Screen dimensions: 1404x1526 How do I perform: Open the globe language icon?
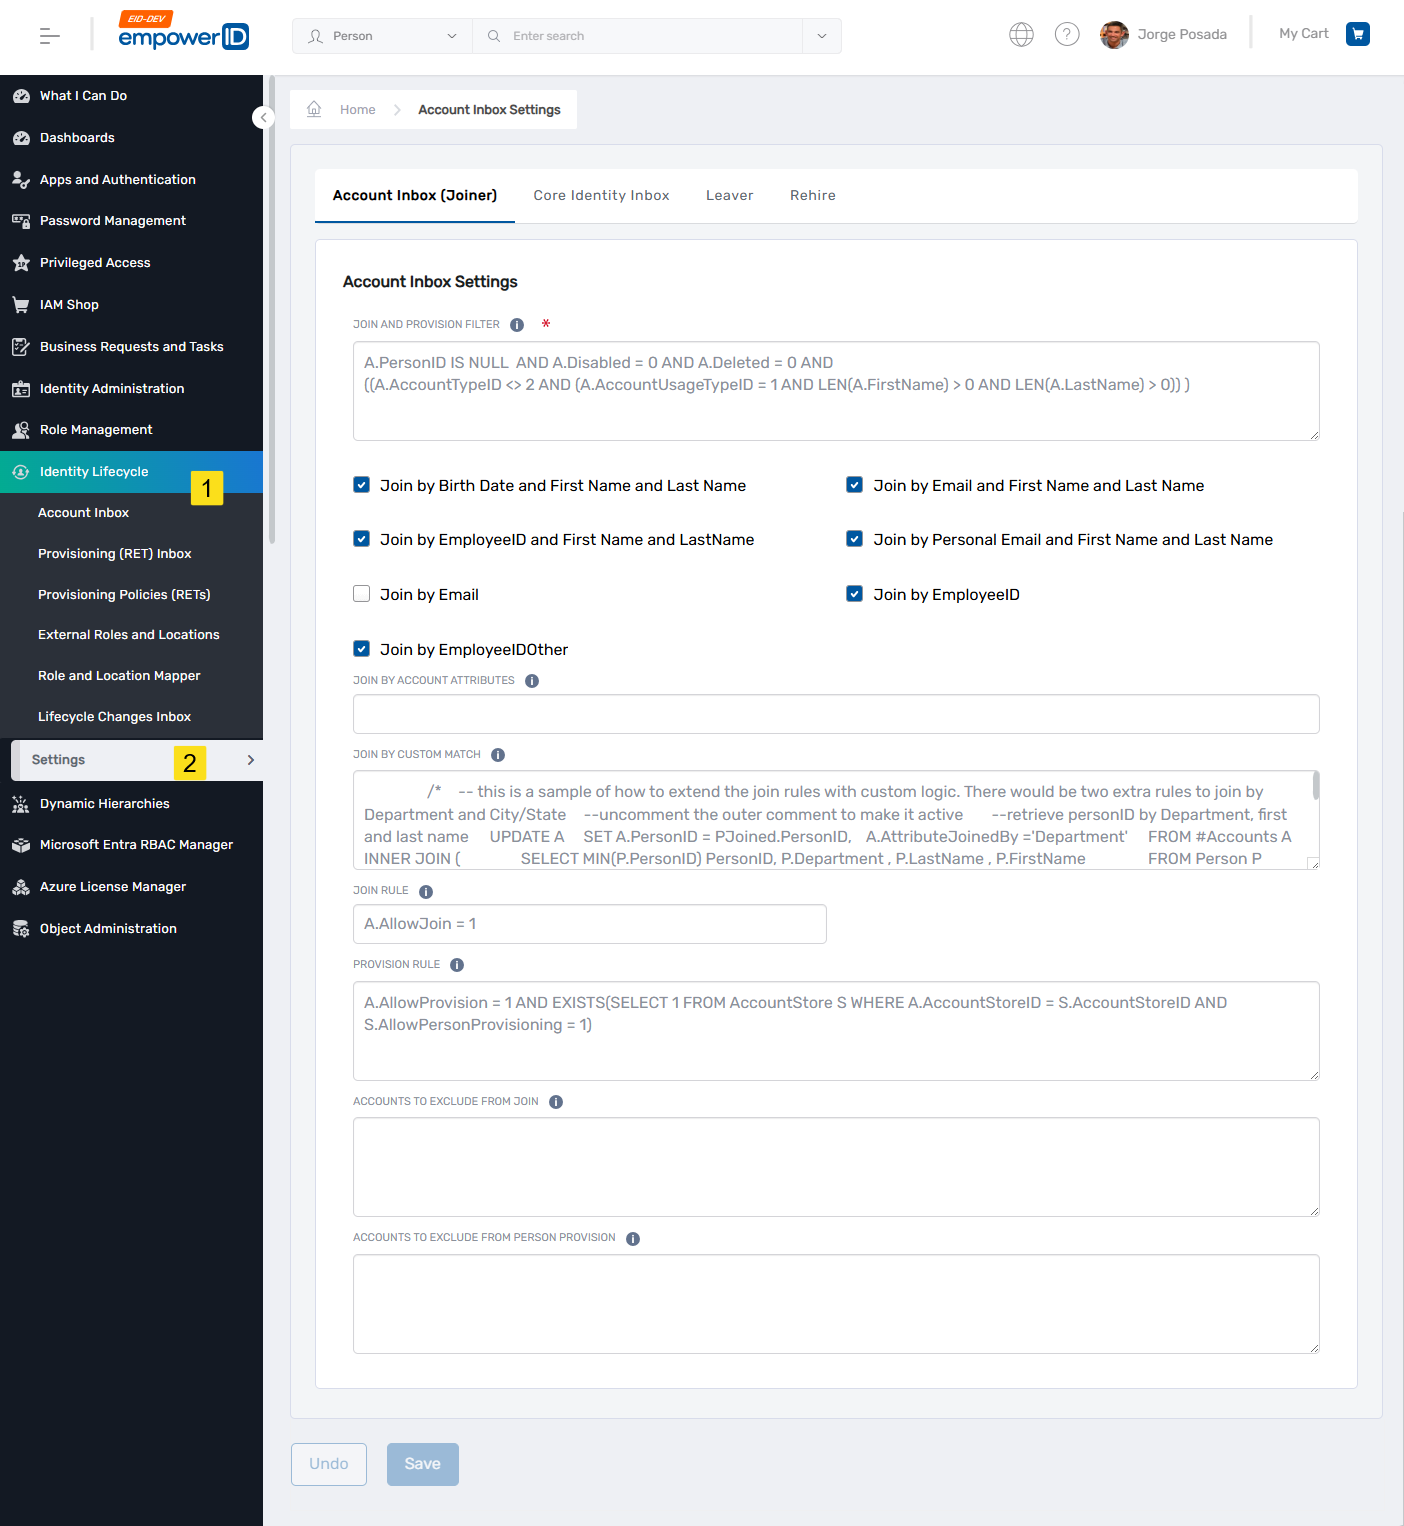1021,33
